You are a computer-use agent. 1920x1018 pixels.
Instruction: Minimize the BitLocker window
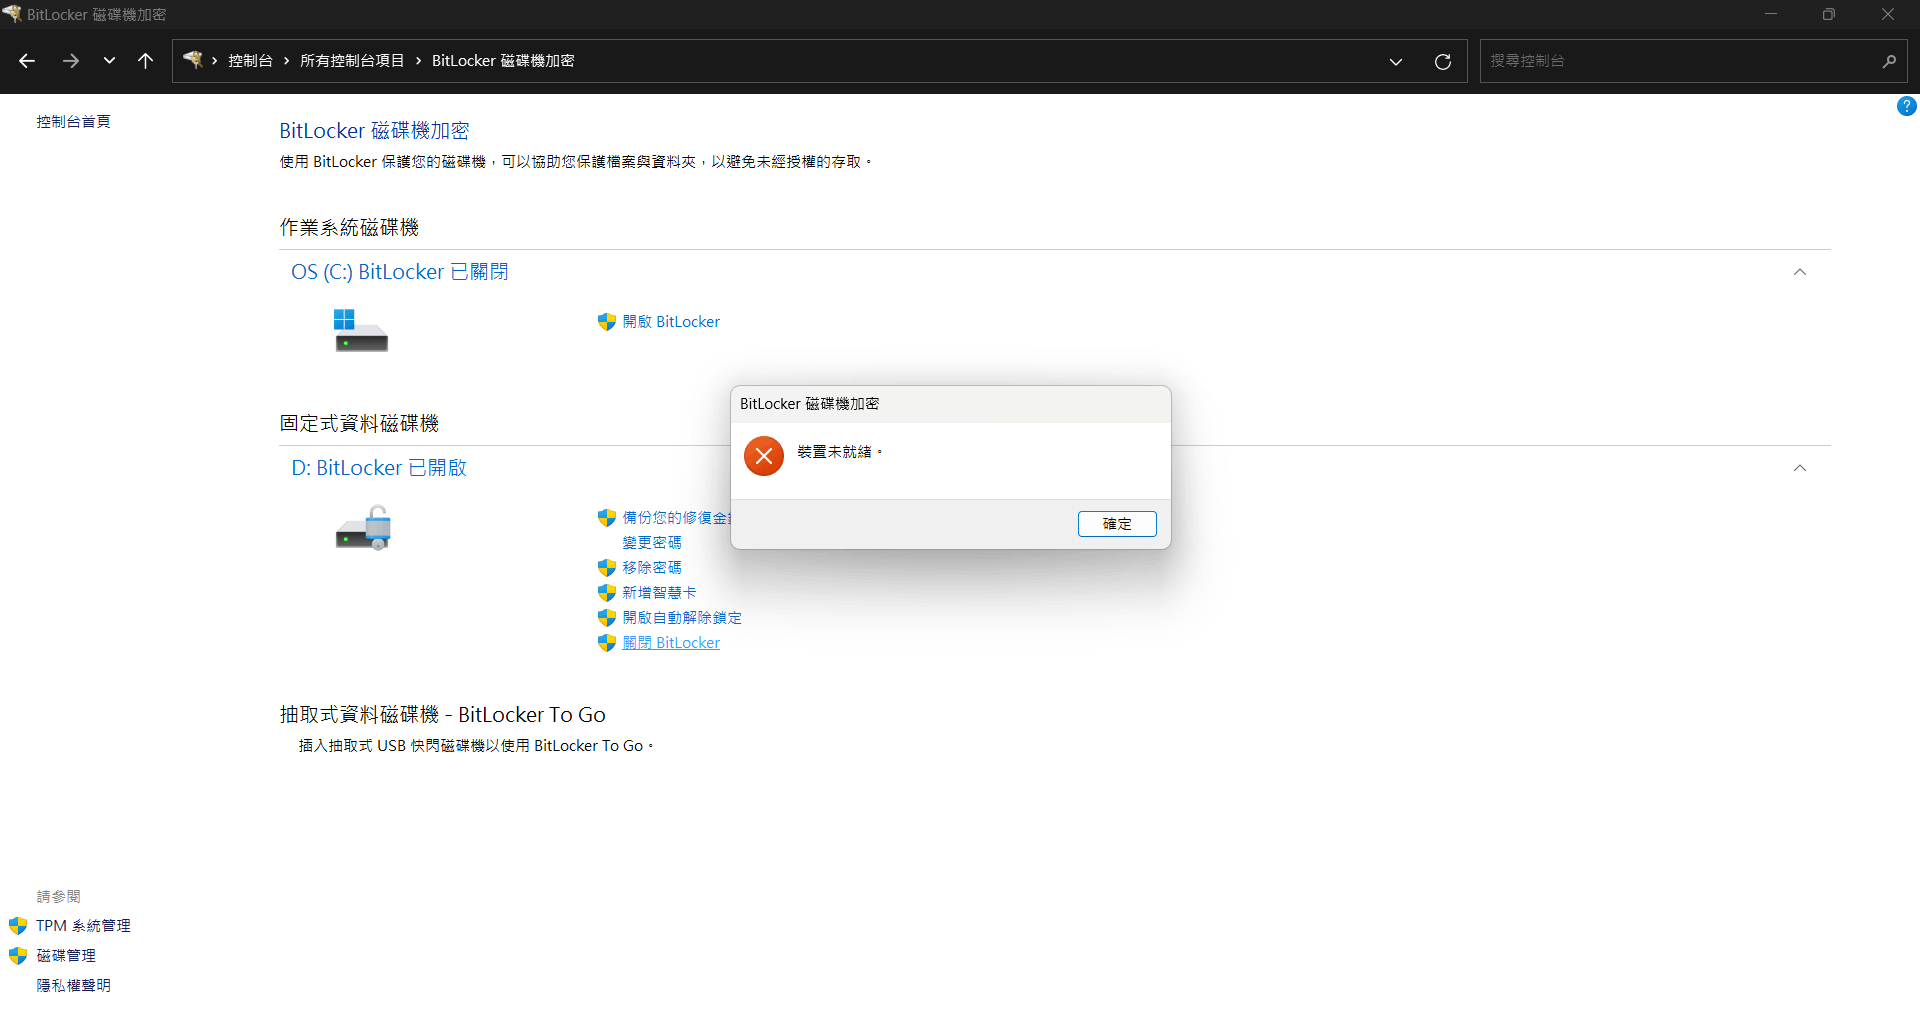tap(1771, 14)
